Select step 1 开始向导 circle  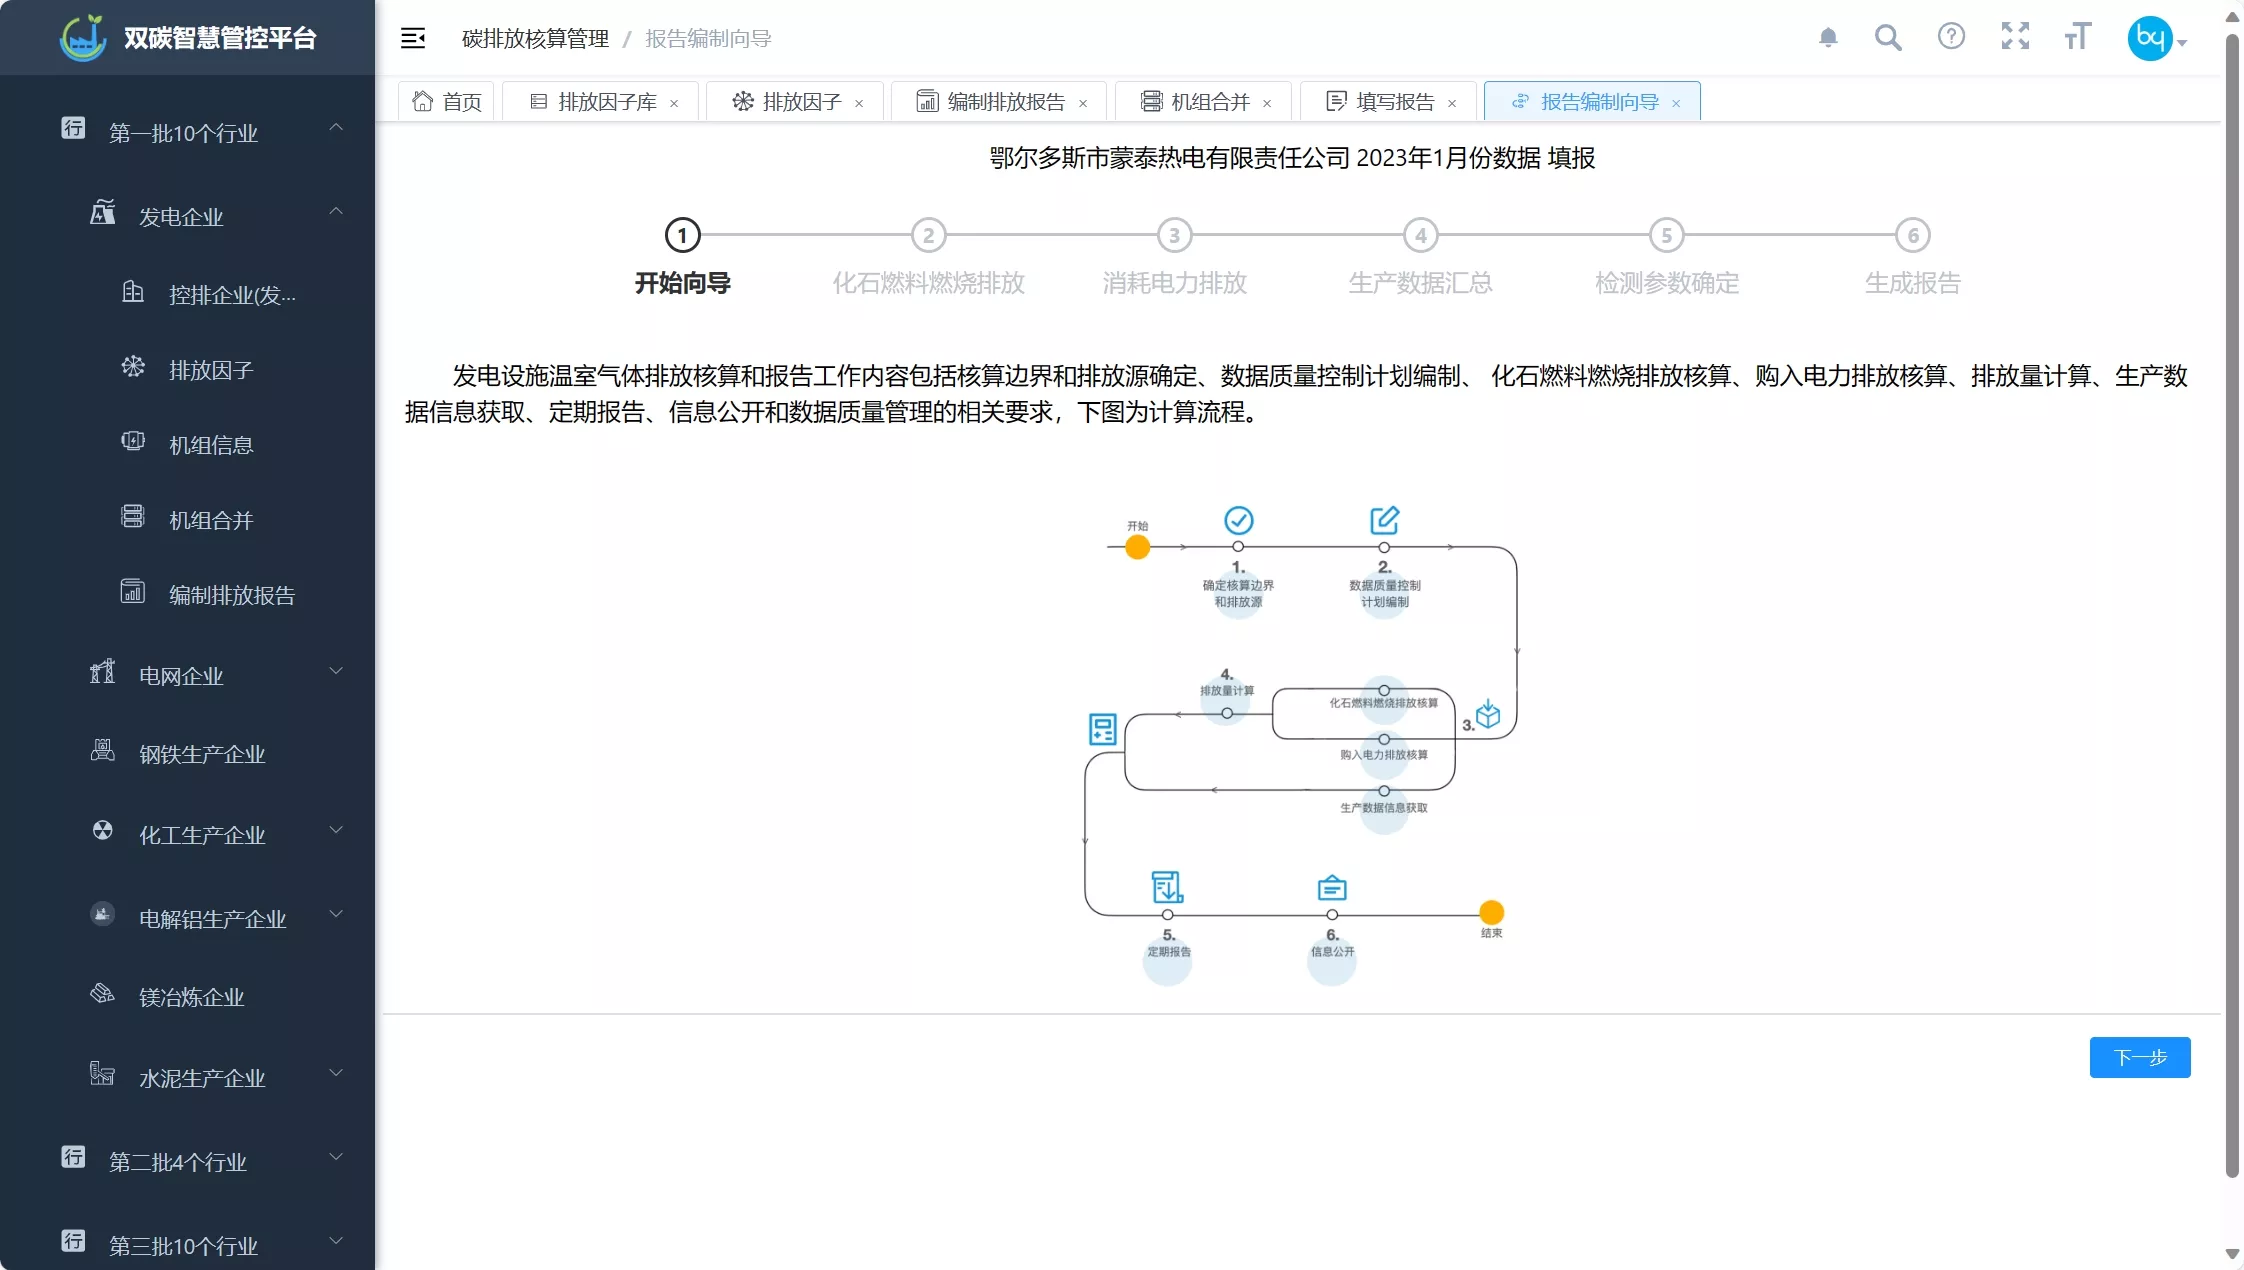683,236
